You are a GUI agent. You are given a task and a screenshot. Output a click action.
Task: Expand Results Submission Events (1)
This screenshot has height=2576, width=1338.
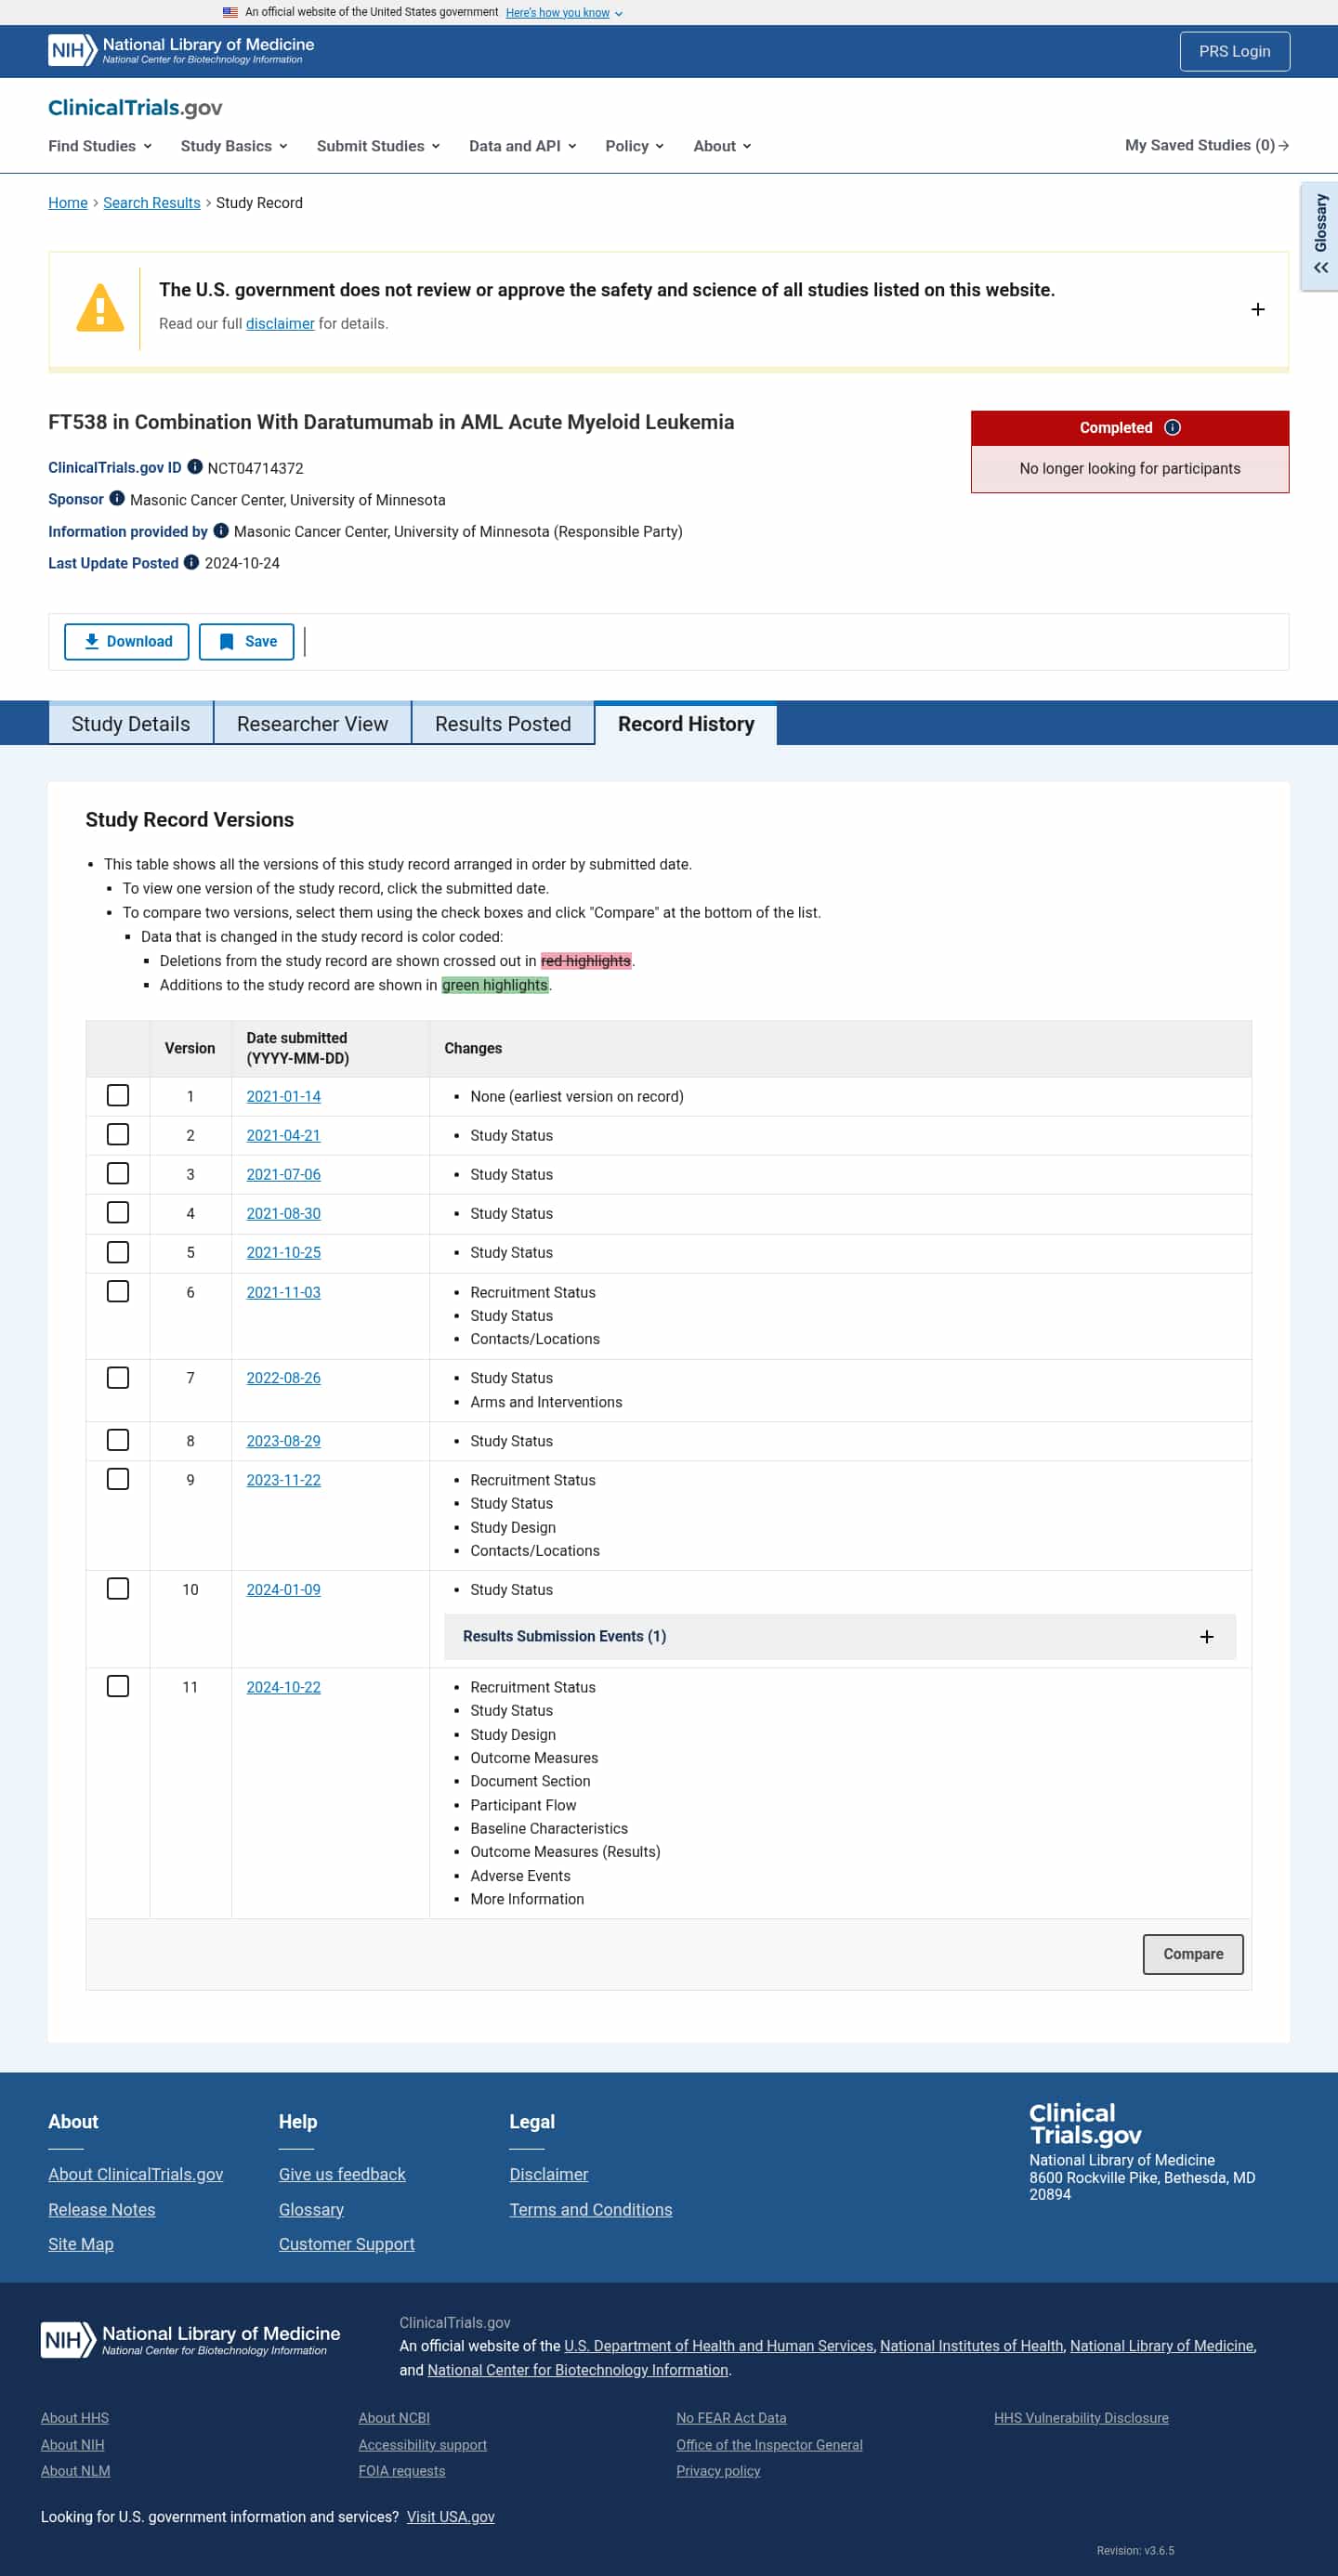(840, 1637)
